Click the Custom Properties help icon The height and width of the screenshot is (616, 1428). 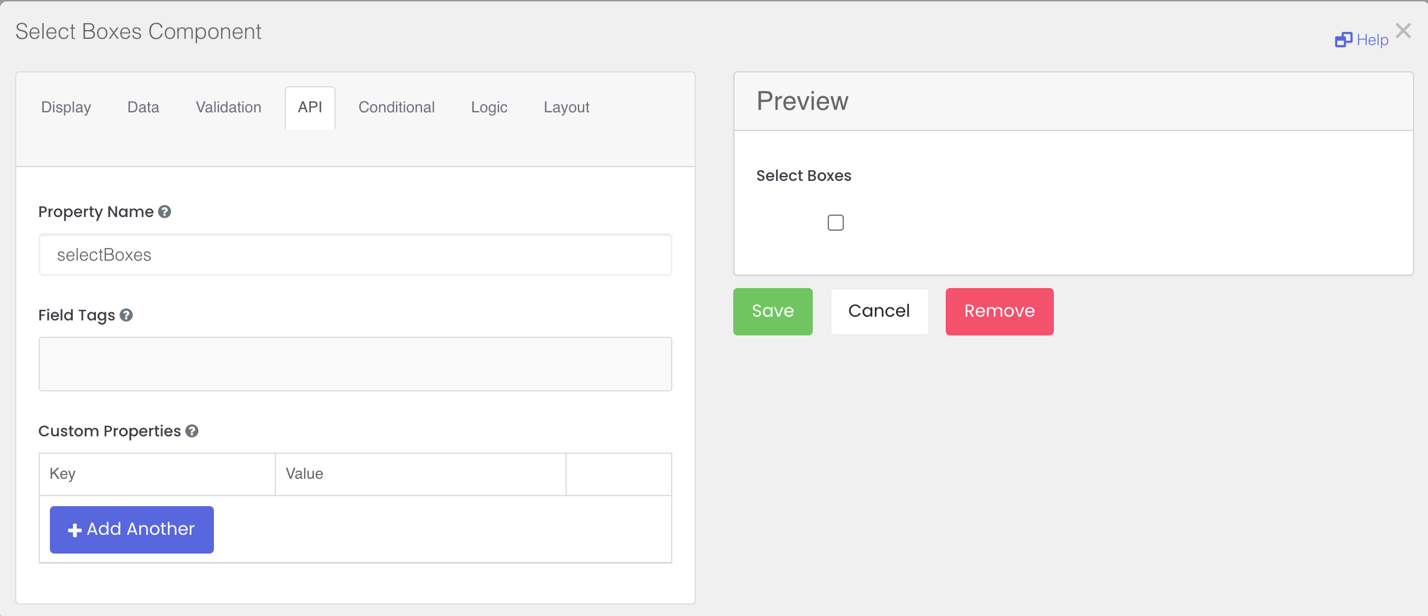click(192, 431)
